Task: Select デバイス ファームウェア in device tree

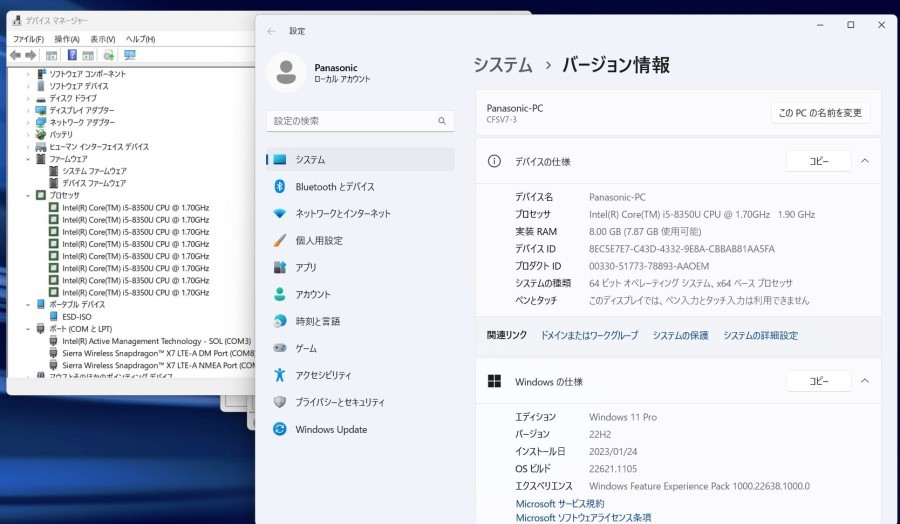Action: pos(94,183)
